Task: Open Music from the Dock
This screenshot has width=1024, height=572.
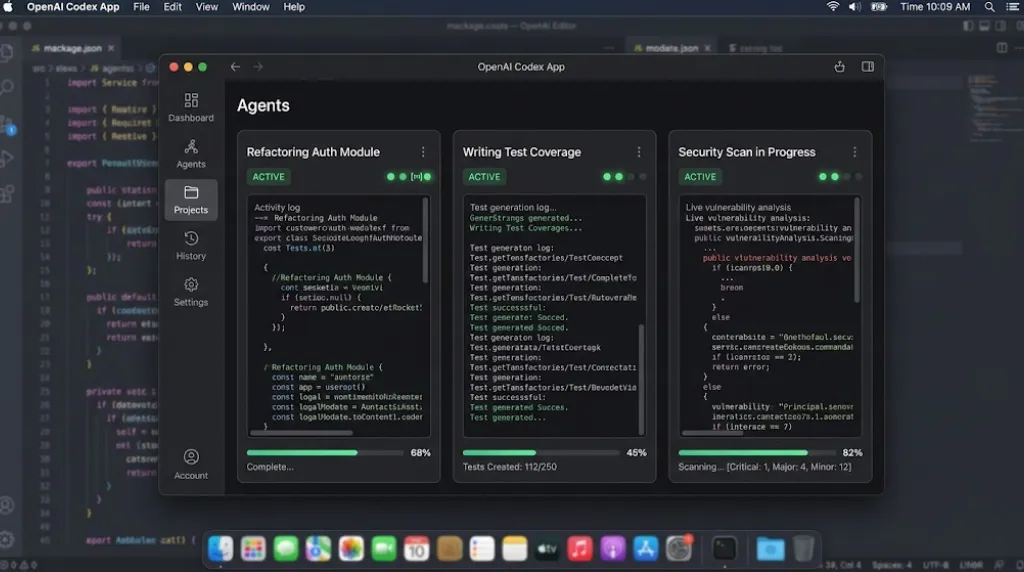Action: pyautogui.click(x=579, y=548)
